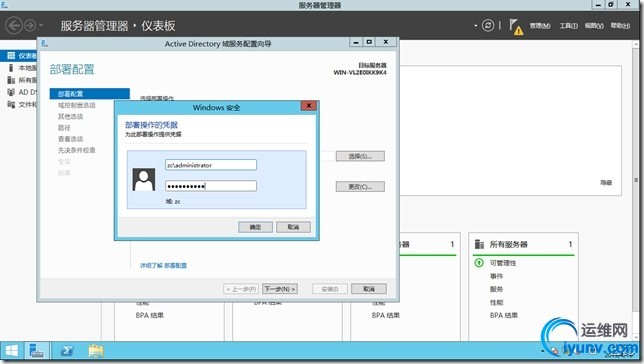Open the 视图(V) menu
Image resolution: width=644 pixels, height=364 pixels.
(x=594, y=26)
